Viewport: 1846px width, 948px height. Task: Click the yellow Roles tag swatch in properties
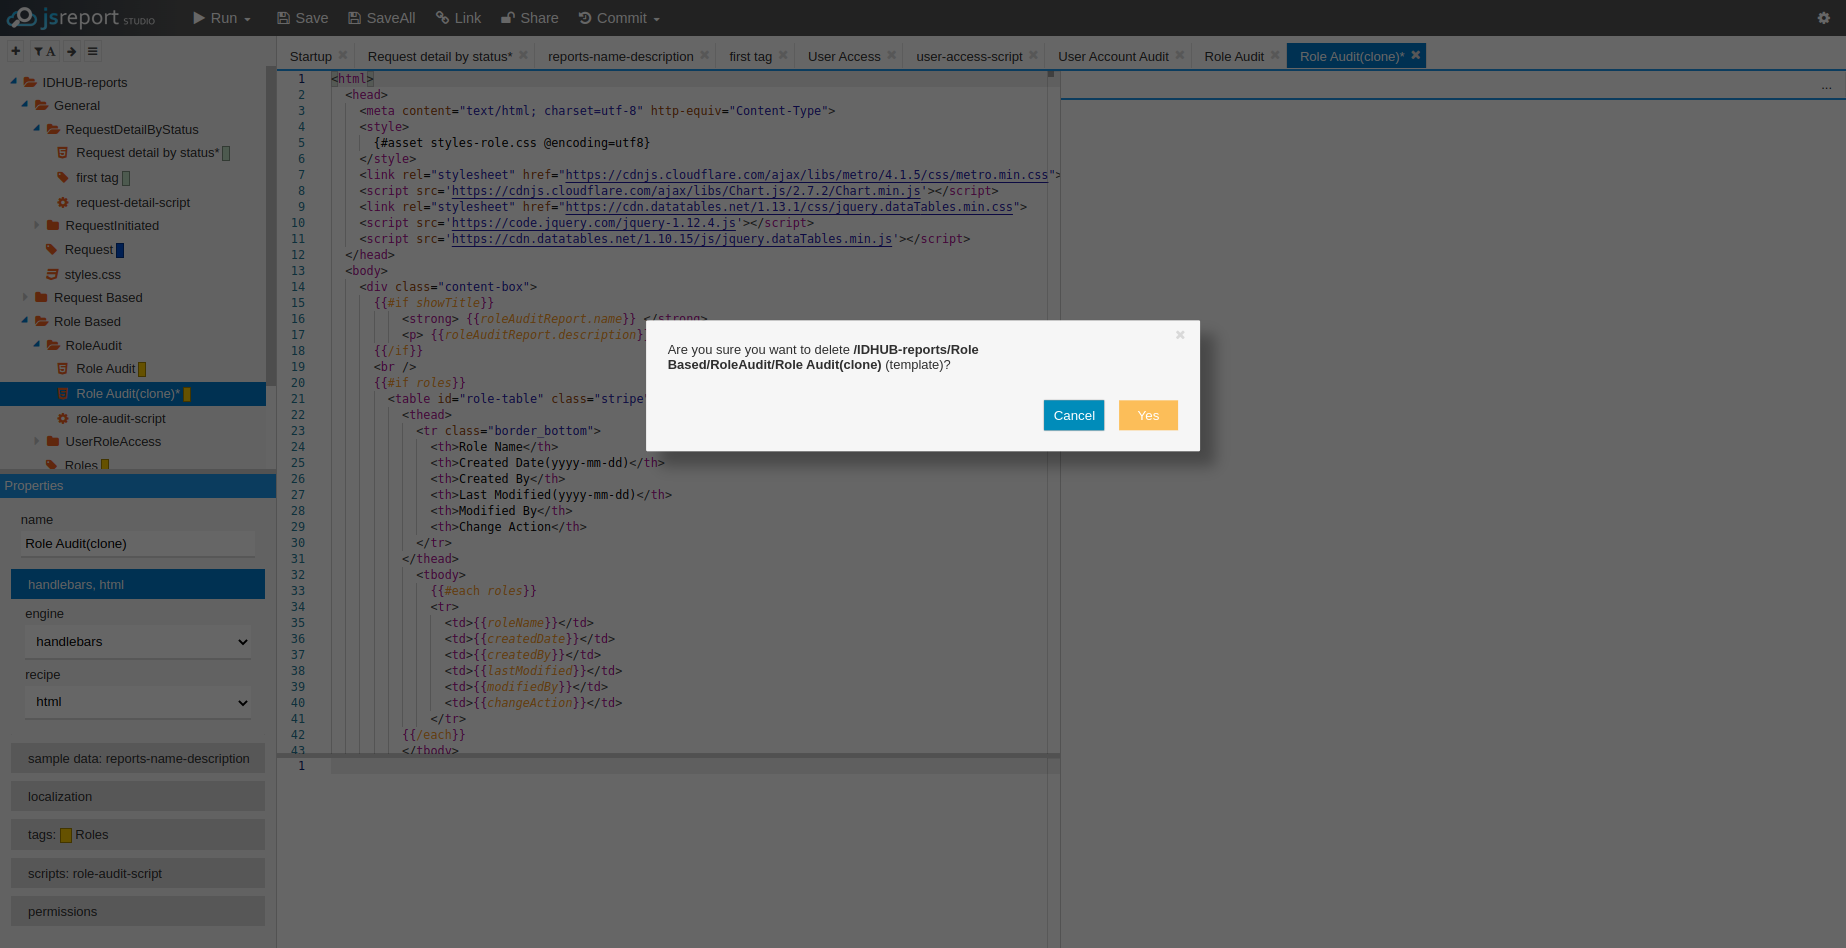coord(66,835)
